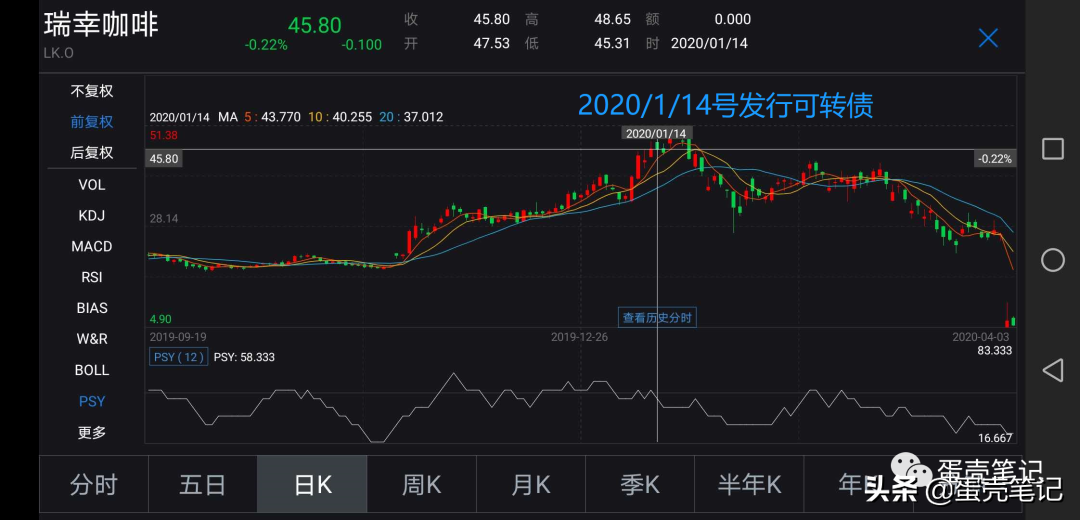
Task: Open the 五日 five-day tab
Action: tap(202, 485)
